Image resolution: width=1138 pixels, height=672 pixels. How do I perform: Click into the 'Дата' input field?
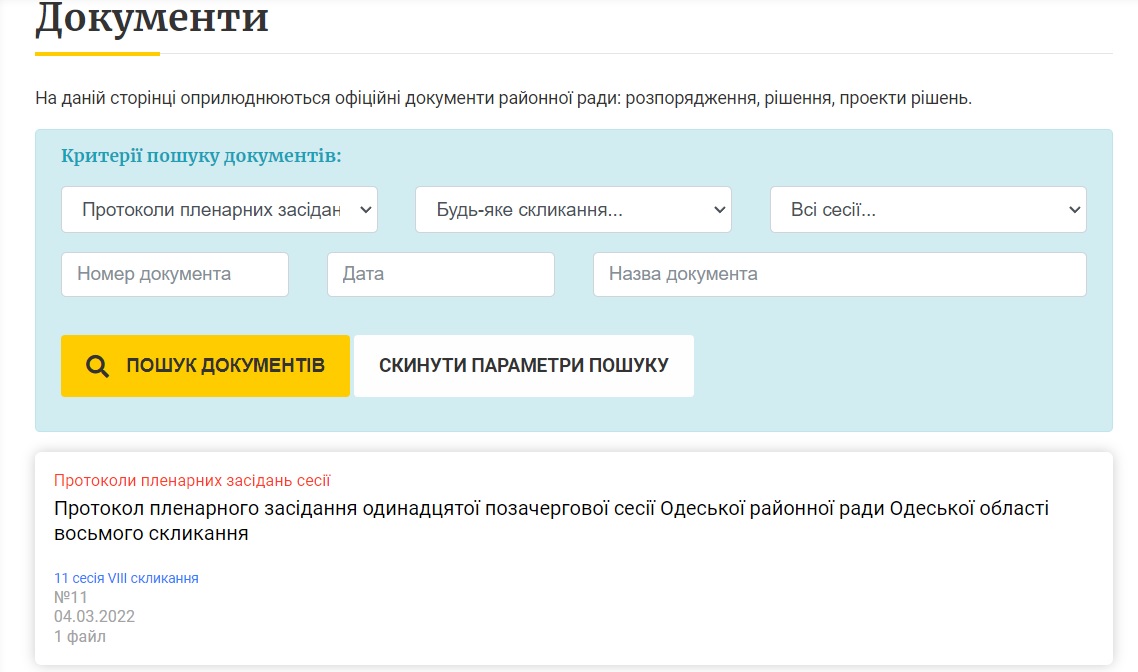[x=441, y=274]
